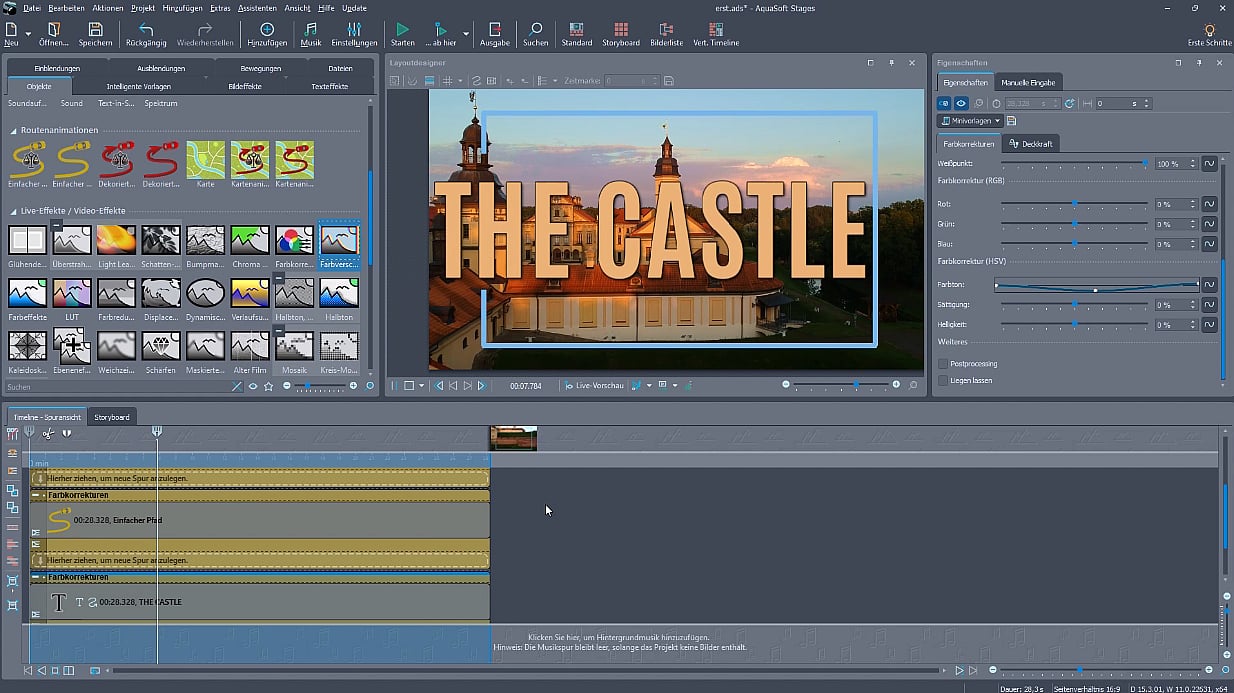Open the Ausgabe export icon
The width and height of the screenshot is (1234, 693).
[494, 30]
